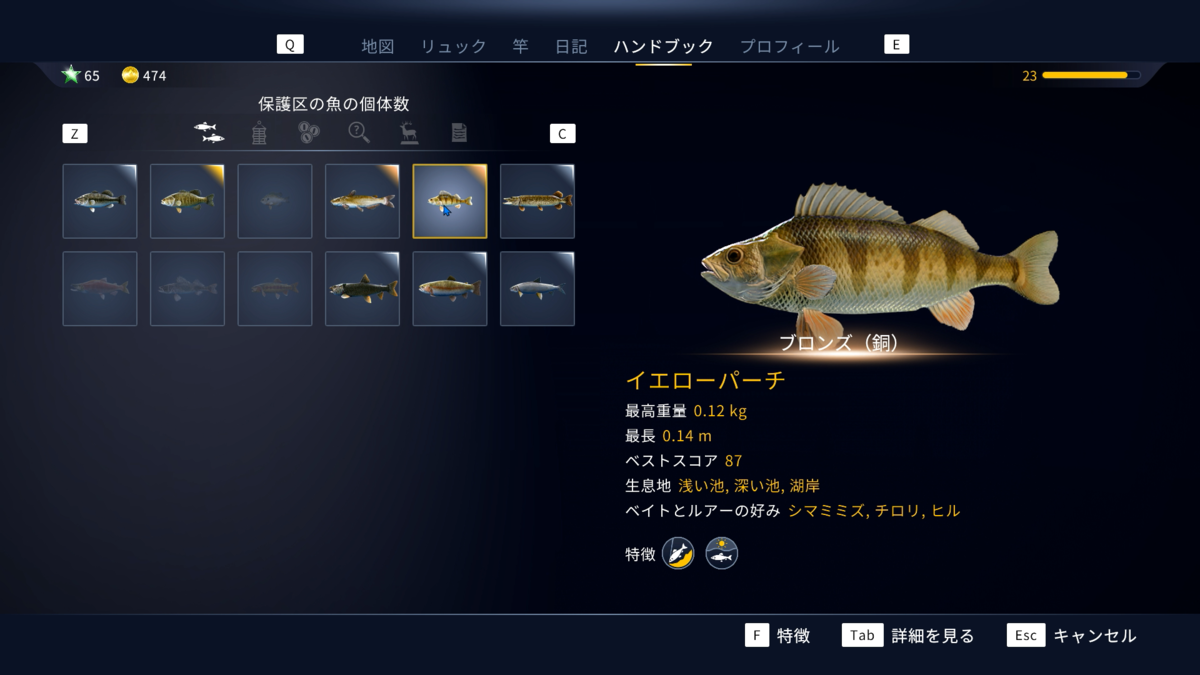The image size is (1200, 675).
Task: Open the 日記 tab
Action: 571,46
